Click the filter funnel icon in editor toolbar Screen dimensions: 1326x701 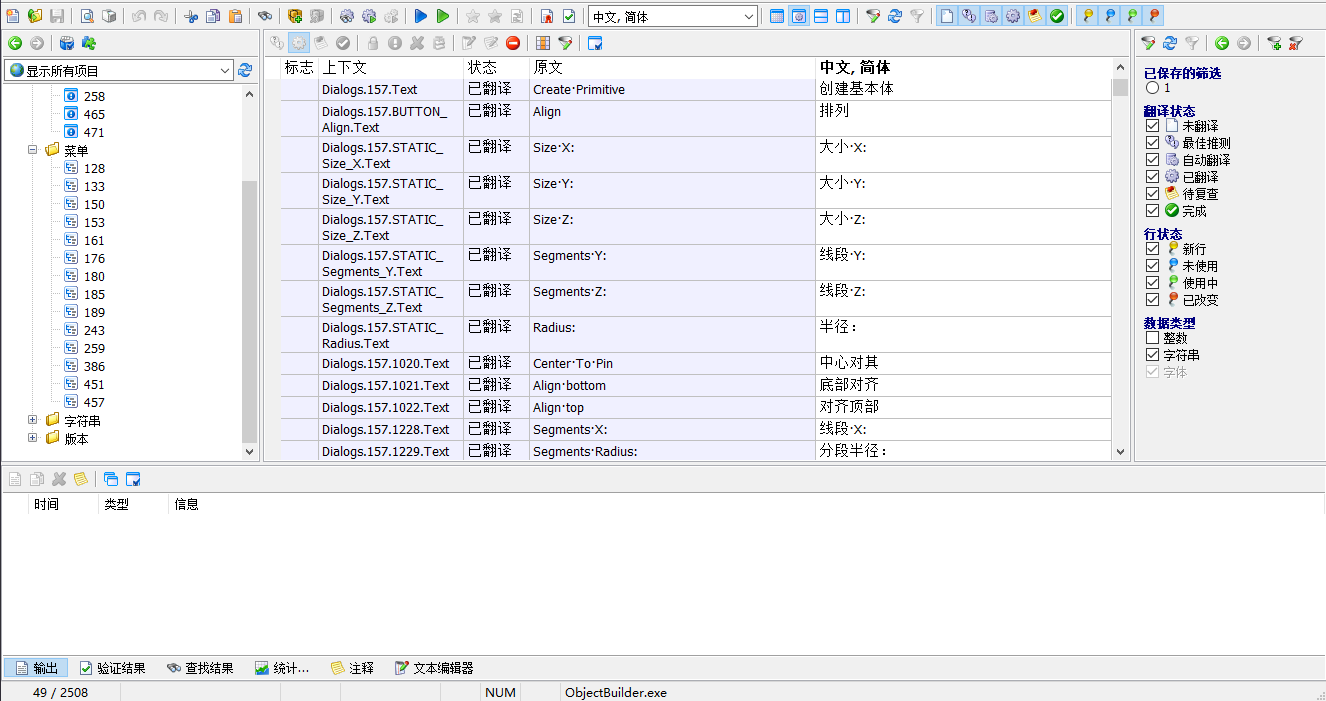(x=565, y=43)
